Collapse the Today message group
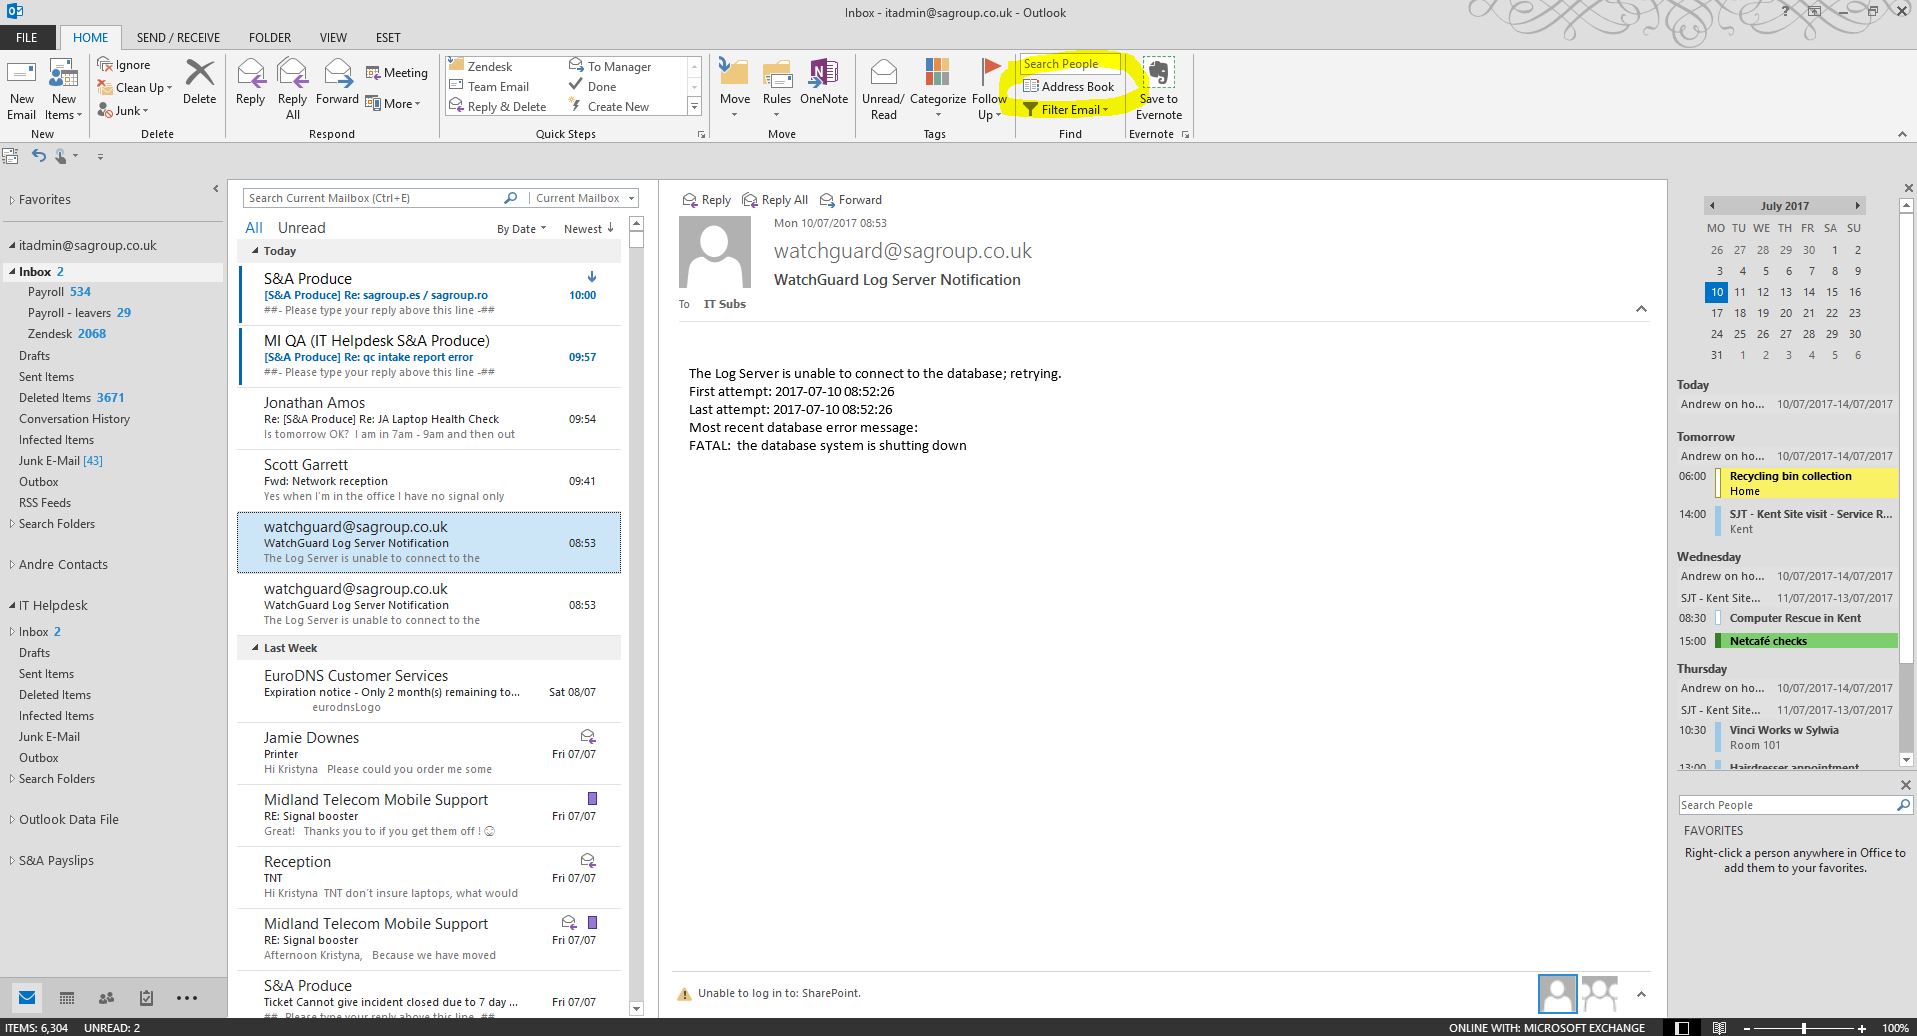This screenshot has height=1036, width=1917. coord(255,251)
